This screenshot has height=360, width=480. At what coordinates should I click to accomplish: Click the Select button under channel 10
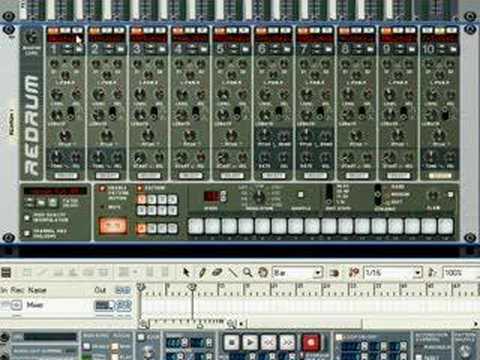point(440,176)
